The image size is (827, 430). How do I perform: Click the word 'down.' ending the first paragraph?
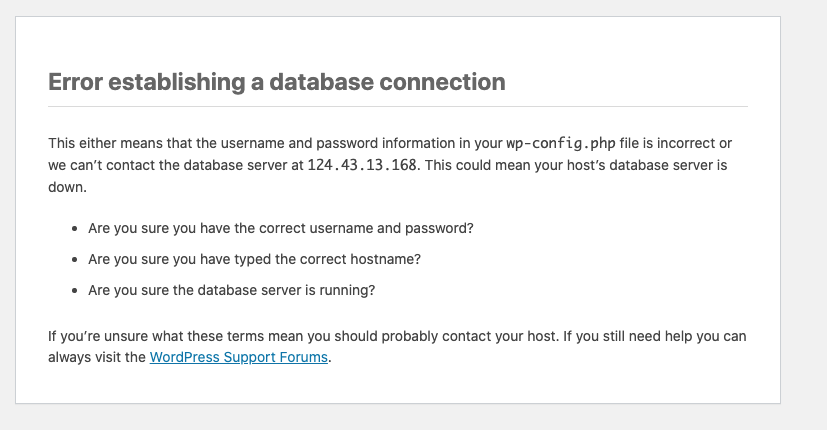tap(68, 187)
